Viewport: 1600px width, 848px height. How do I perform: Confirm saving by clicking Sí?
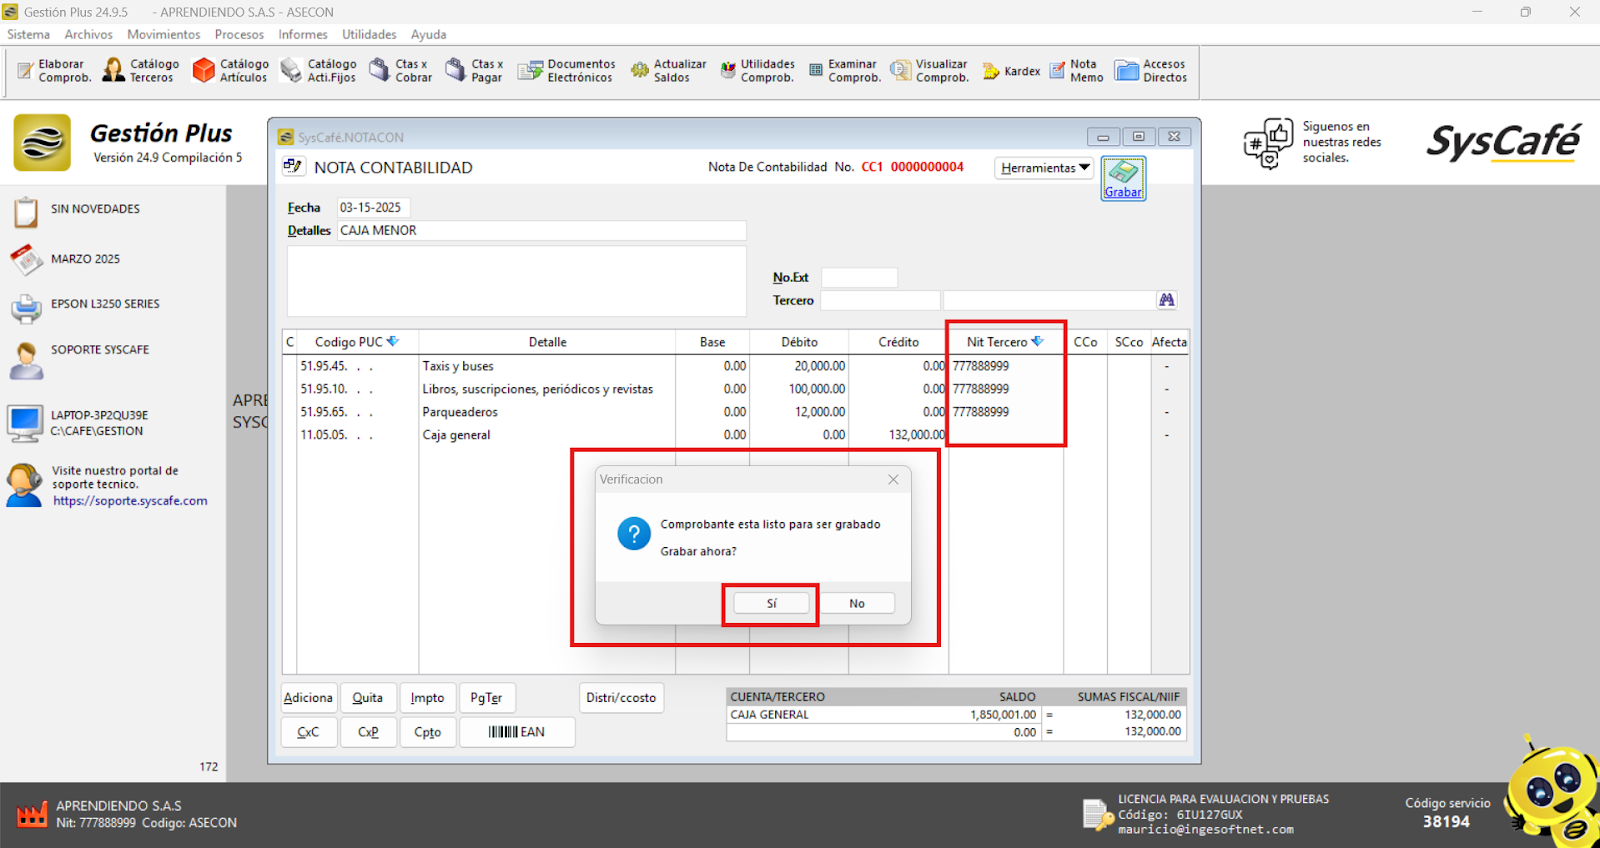(x=771, y=604)
